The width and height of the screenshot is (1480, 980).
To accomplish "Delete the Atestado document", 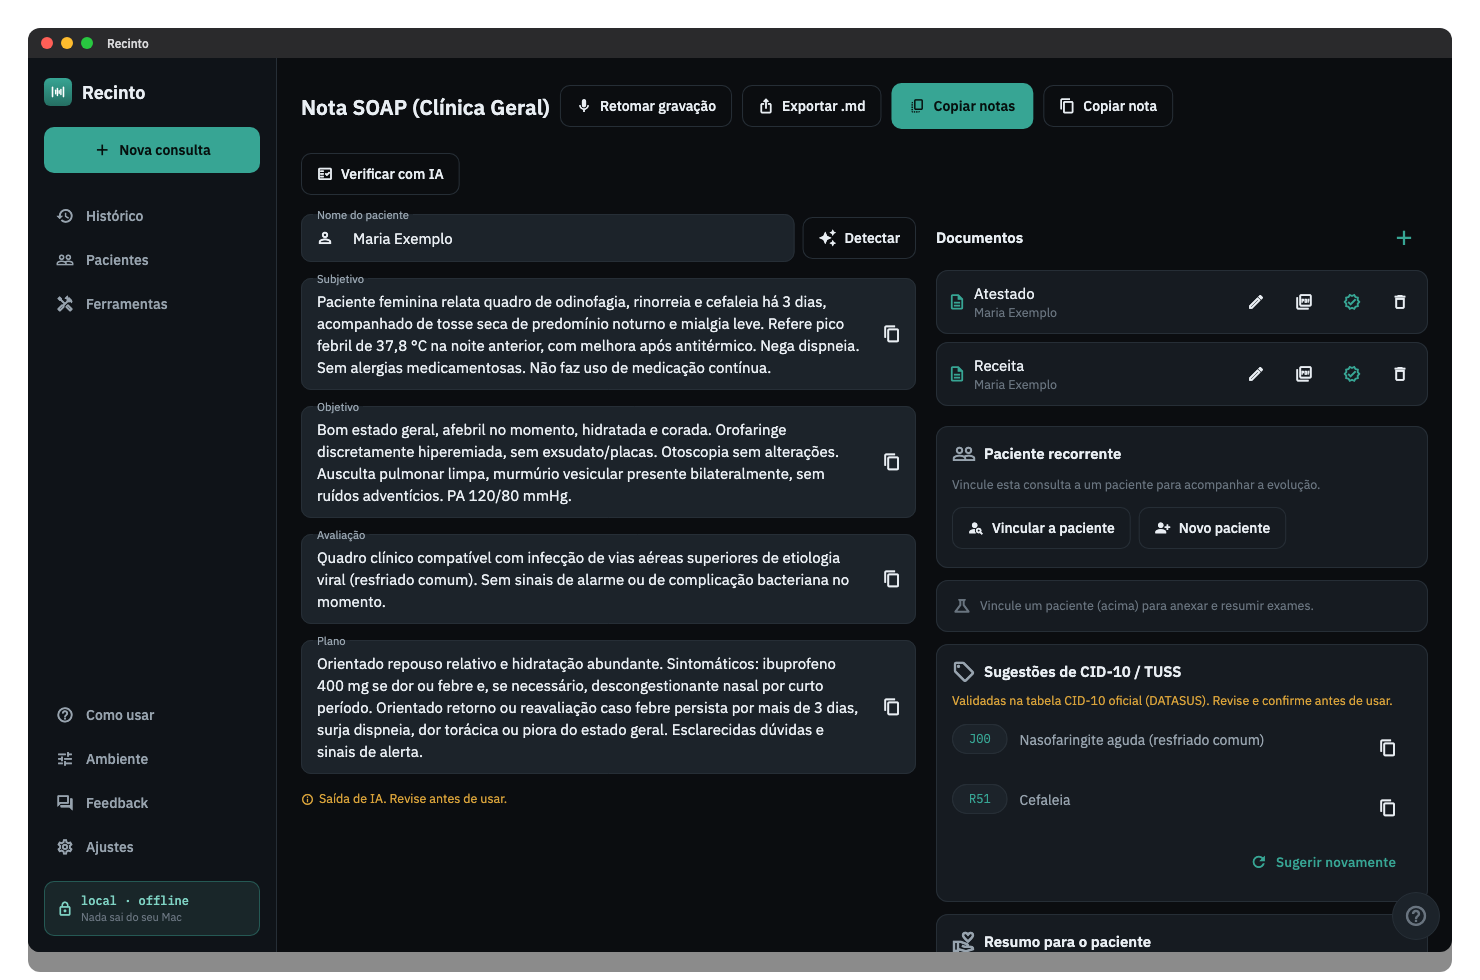I will 1400,302.
